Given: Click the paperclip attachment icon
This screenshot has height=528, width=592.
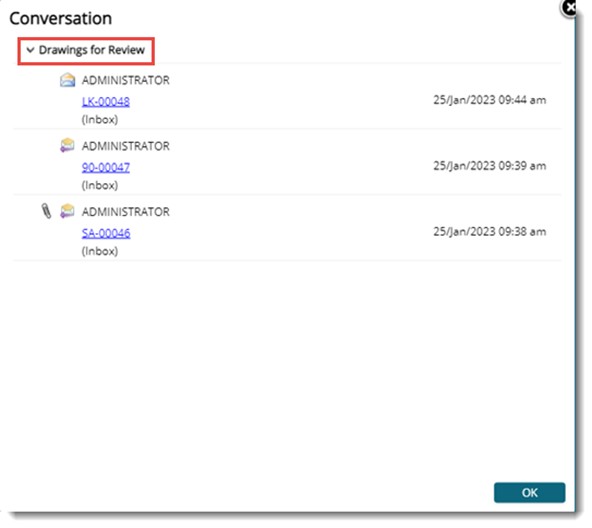Looking at the screenshot, I should click(x=46, y=211).
